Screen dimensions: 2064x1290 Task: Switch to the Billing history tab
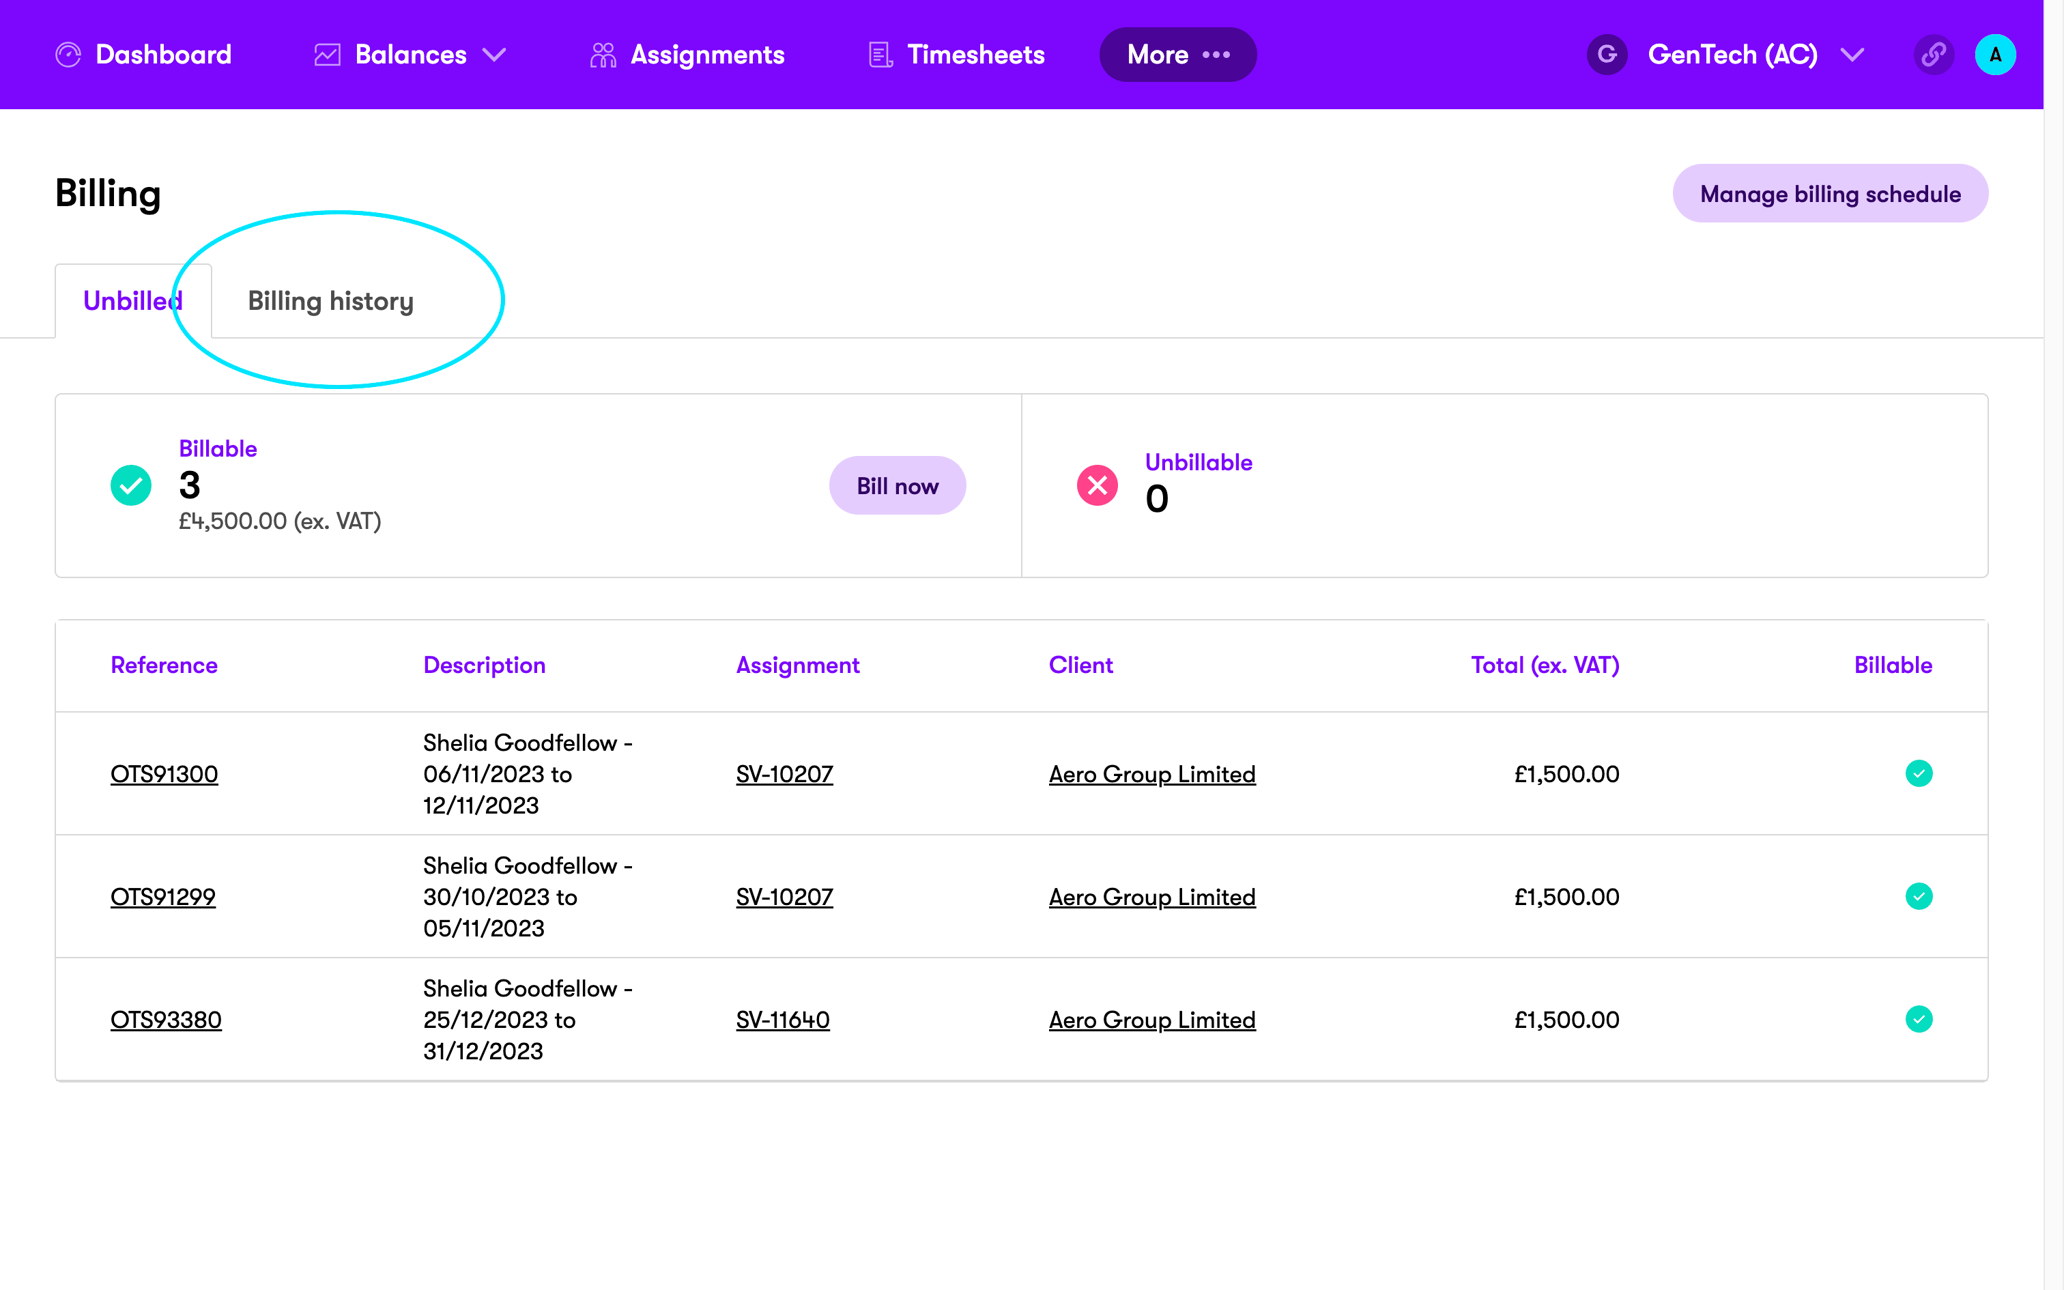click(331, 301)
